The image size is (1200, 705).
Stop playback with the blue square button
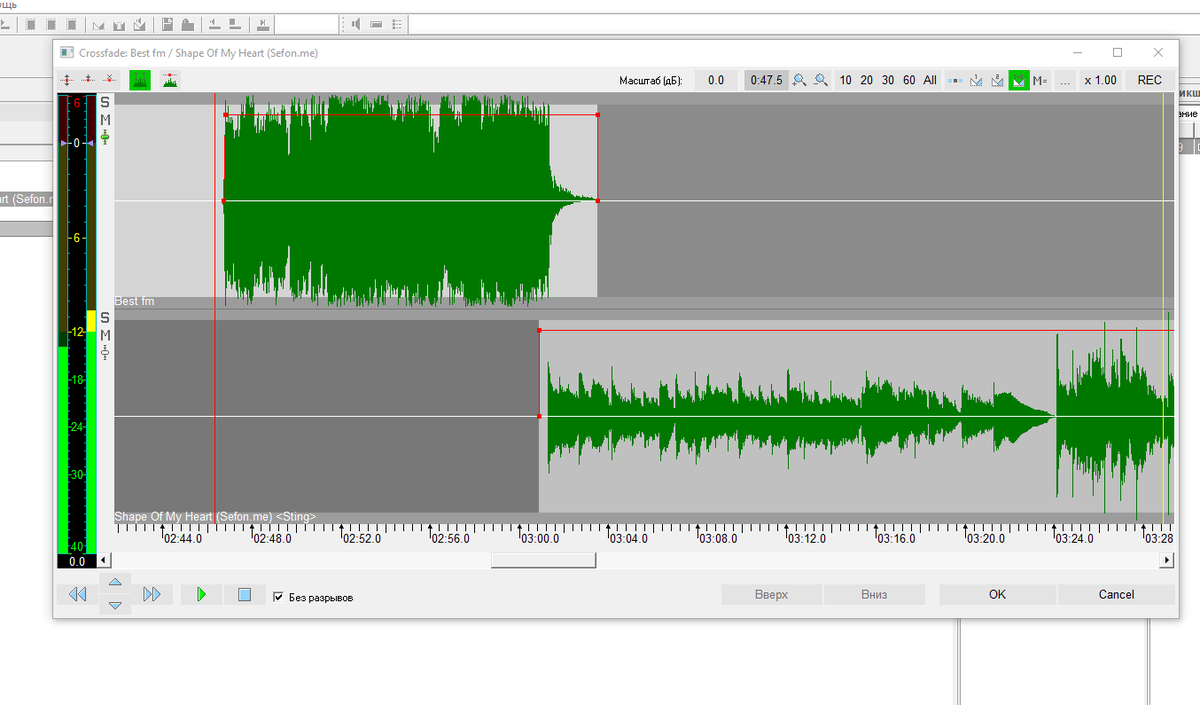(244, 594)
